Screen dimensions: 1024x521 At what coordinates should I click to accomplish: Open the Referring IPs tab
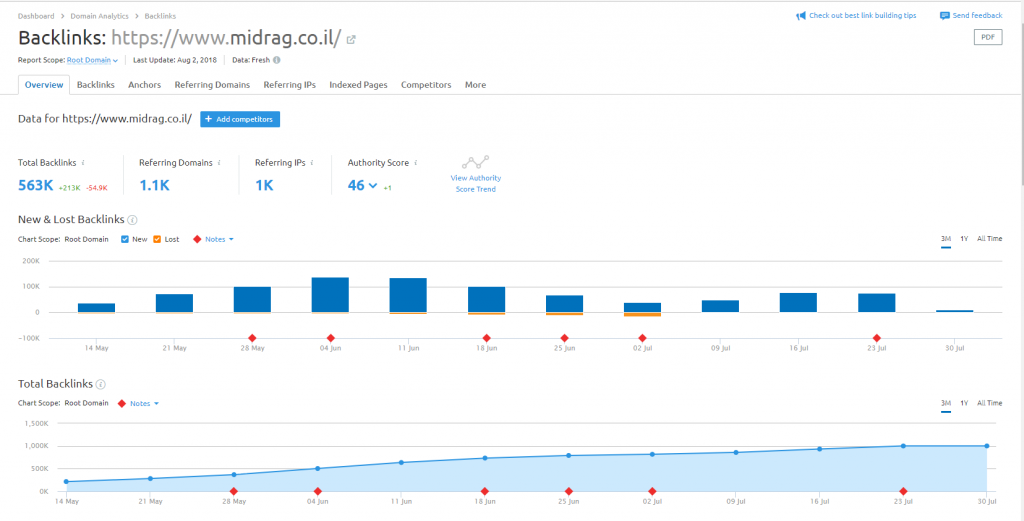click(290, 85)
